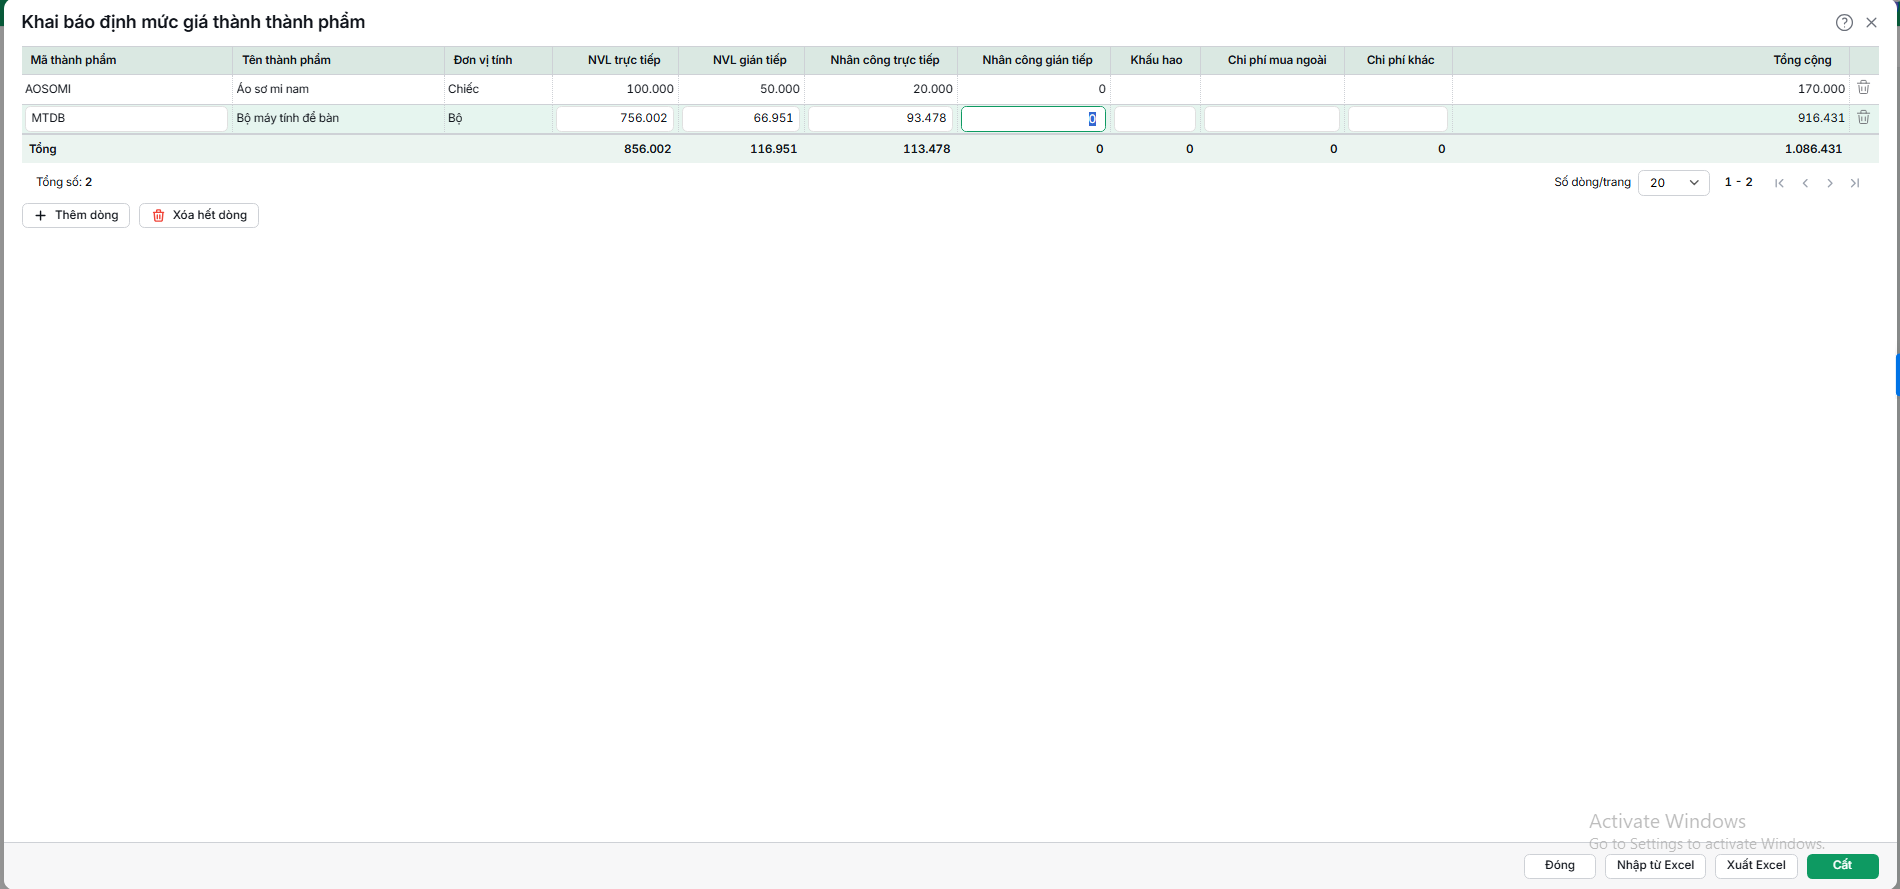Click the 856.002 total value

click(x=647, y=149)
